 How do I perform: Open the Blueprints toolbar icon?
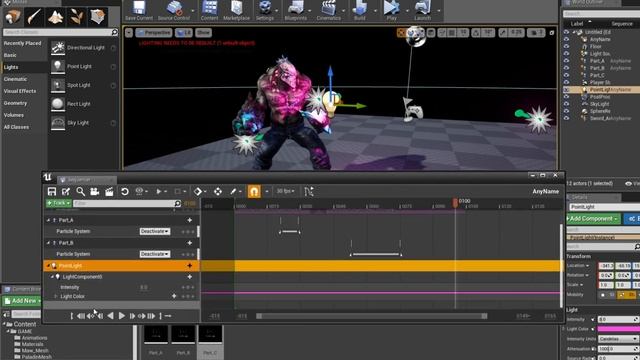tap(296, 10)
